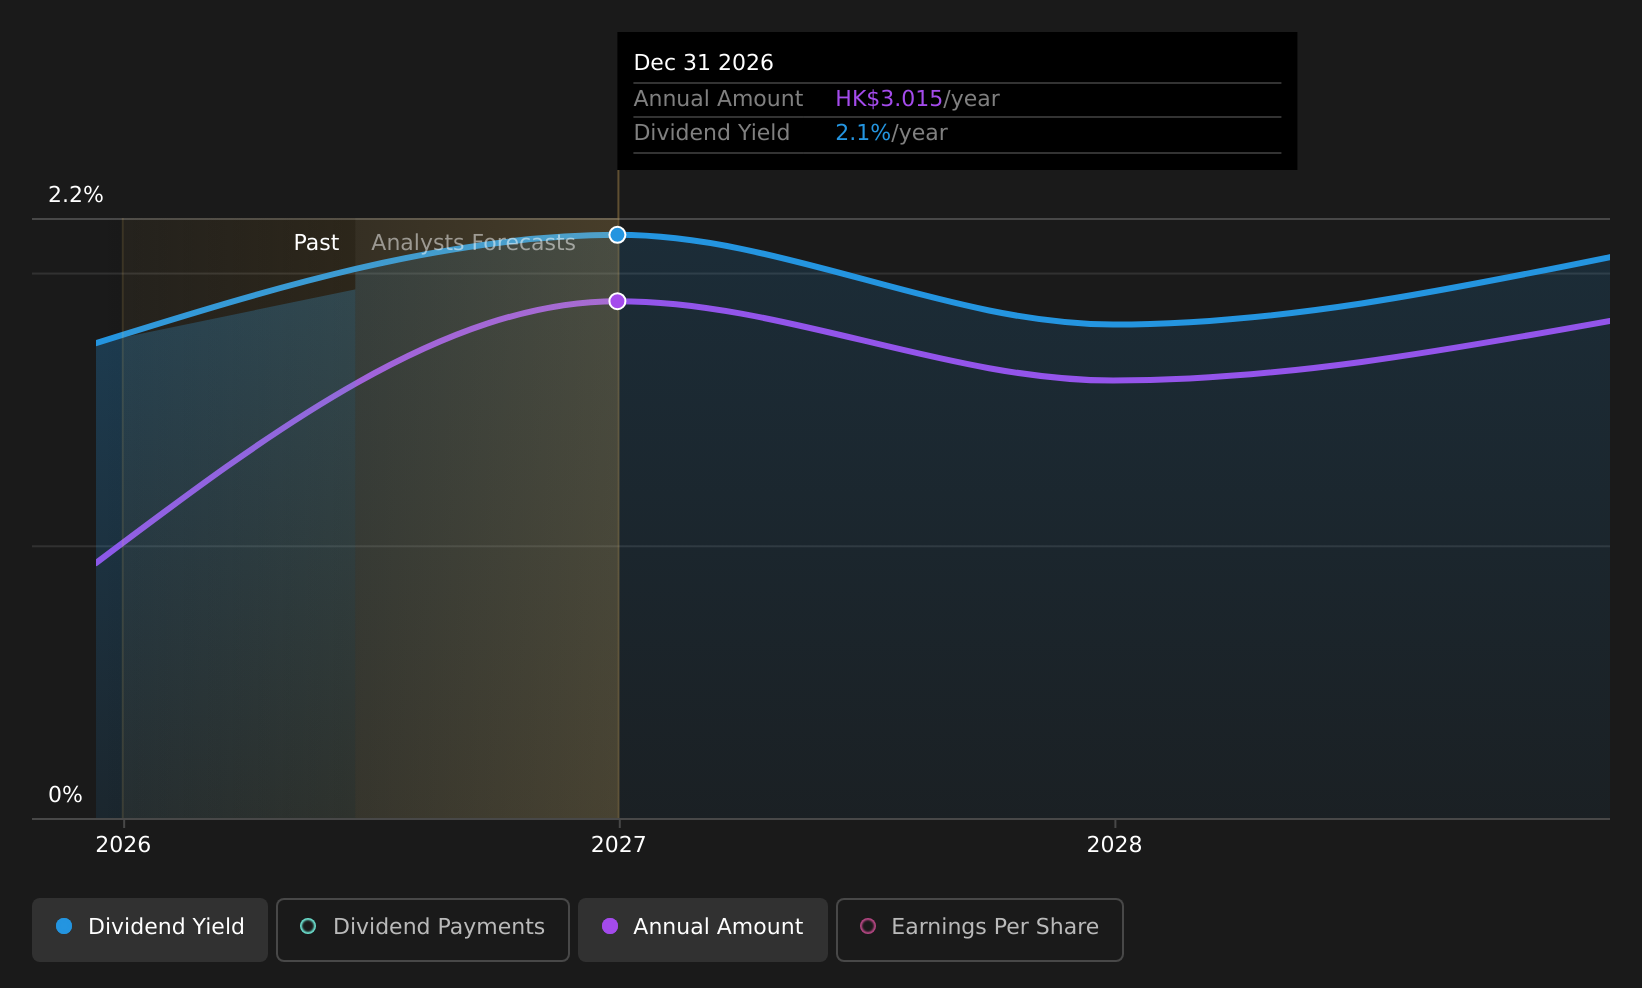
Task: Click the Dec 31 2026 tooltip date
Action: click(704, 63)
